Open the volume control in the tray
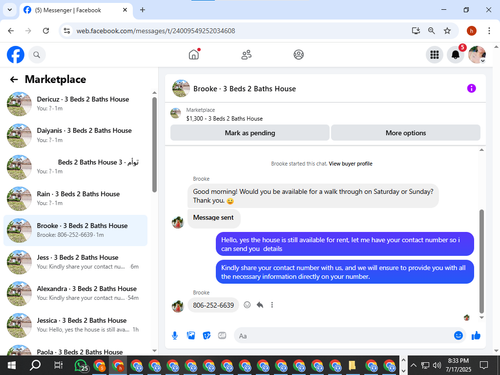This screenshot has width=500, height=375. [437, 365]
